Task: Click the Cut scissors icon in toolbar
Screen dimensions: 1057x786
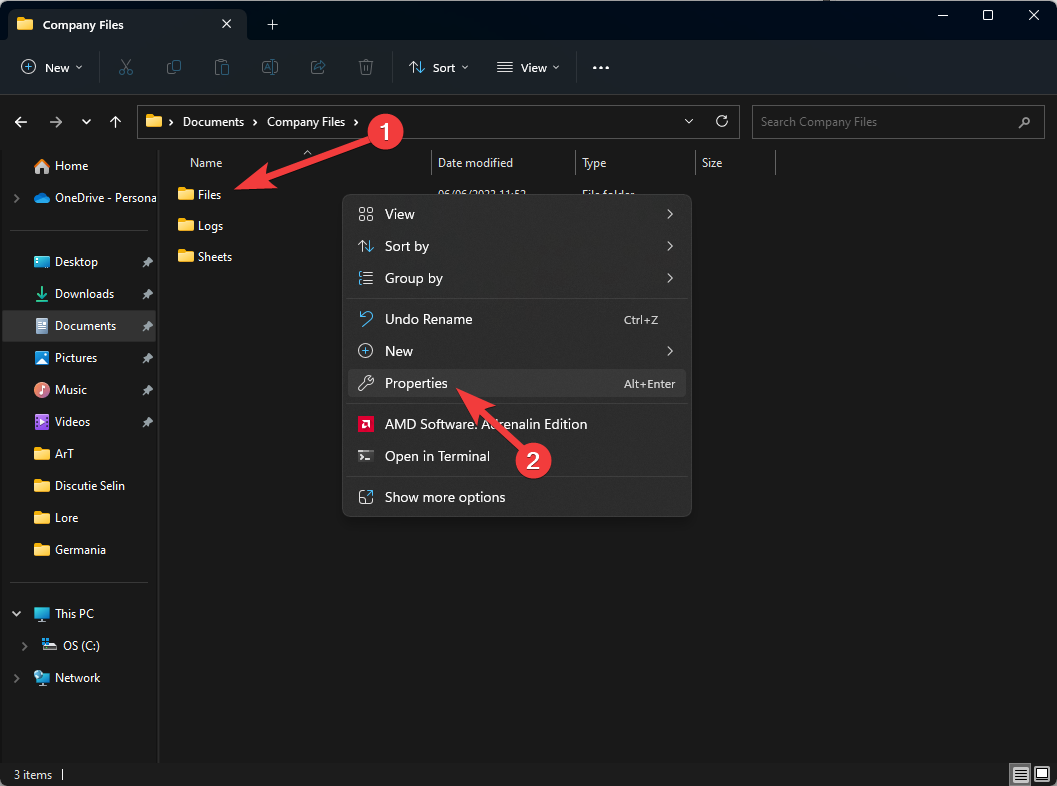Action: click(x=125, y=67)
